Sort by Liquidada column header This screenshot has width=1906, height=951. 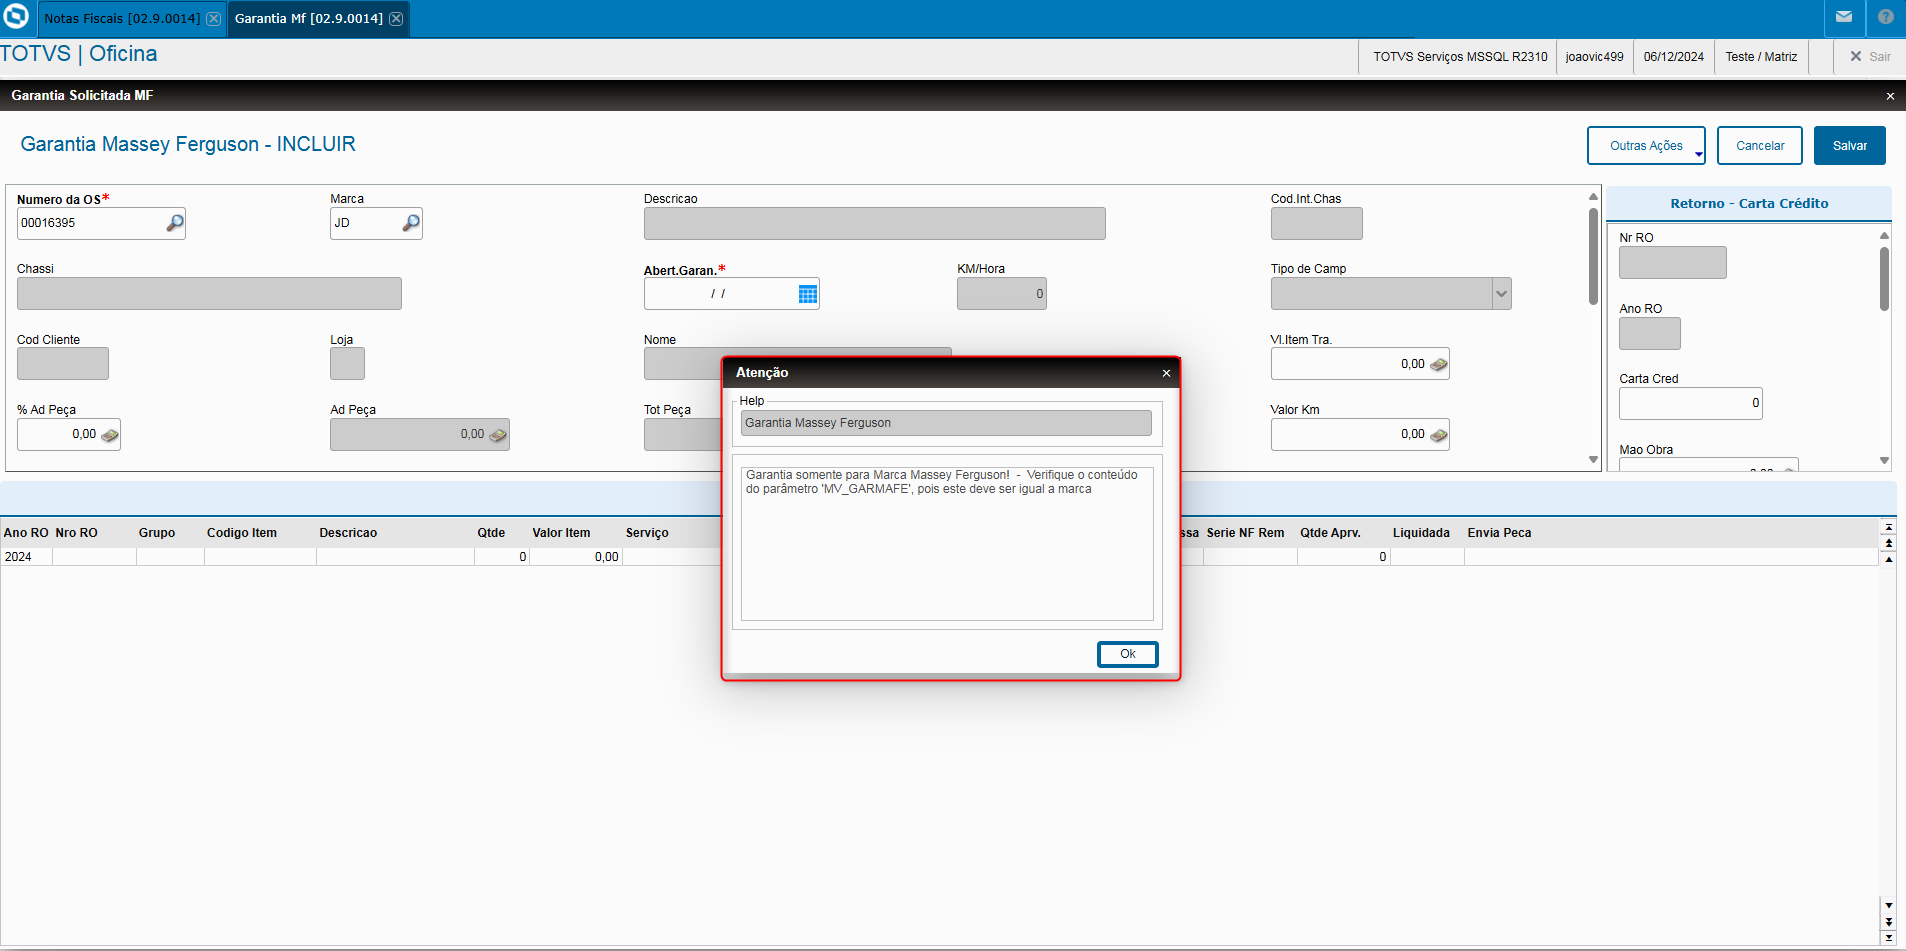coord(1421,533)
